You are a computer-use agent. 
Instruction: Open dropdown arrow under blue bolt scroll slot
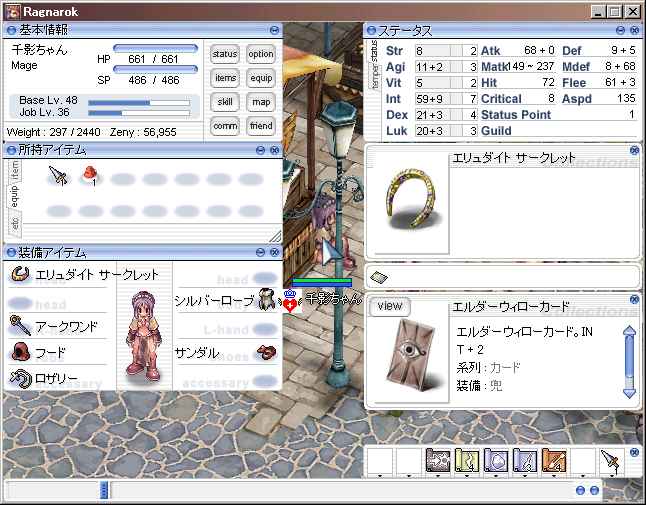point(525,475)
